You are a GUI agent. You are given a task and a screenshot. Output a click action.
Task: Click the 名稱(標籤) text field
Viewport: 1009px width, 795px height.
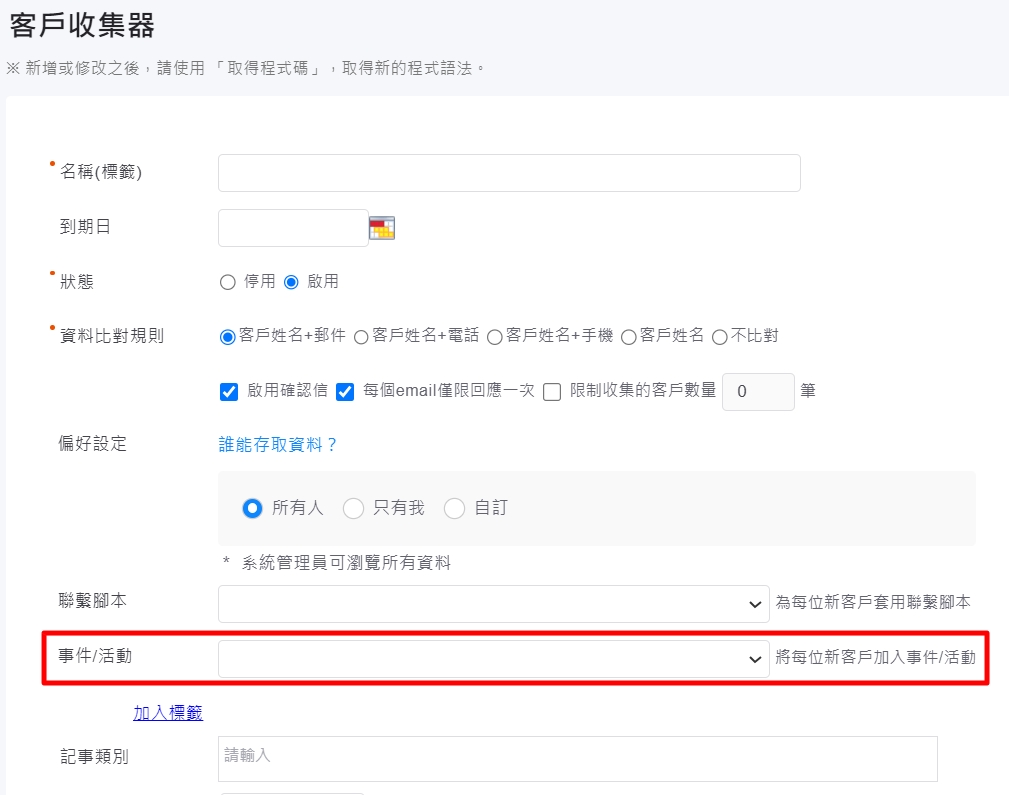pyautogui.click(x=509, y=173)
